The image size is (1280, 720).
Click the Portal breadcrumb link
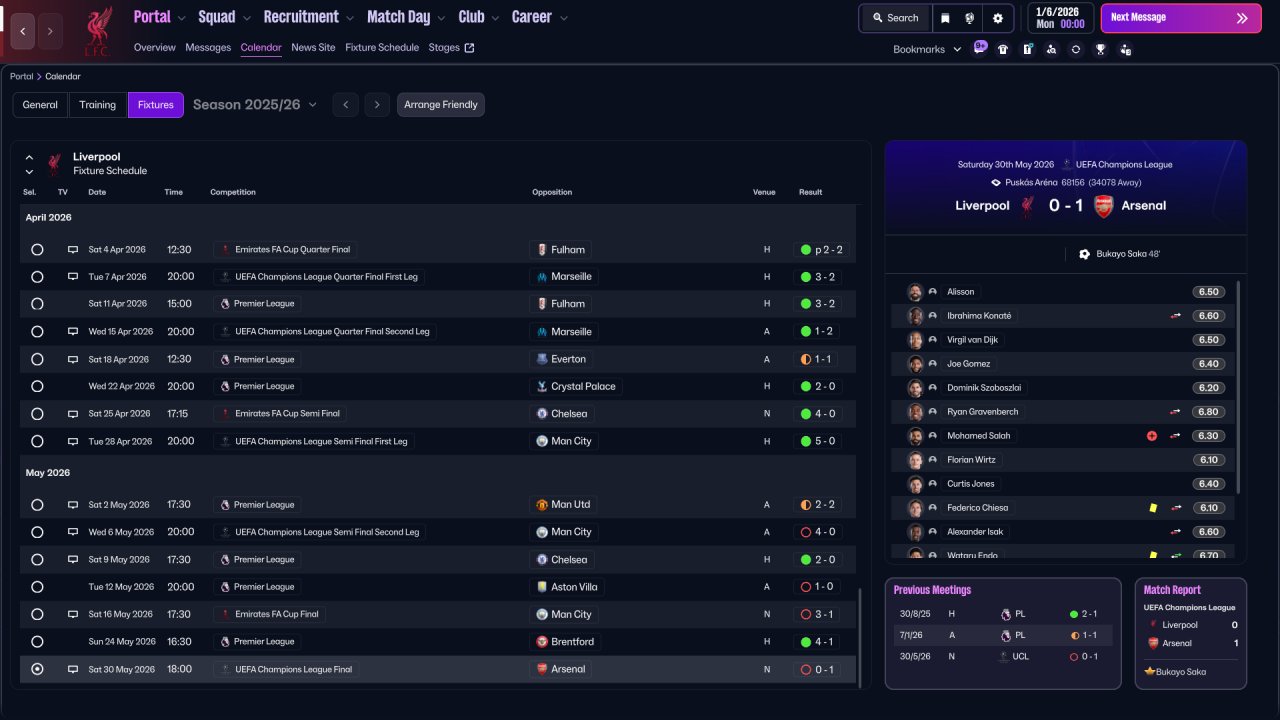21,76
